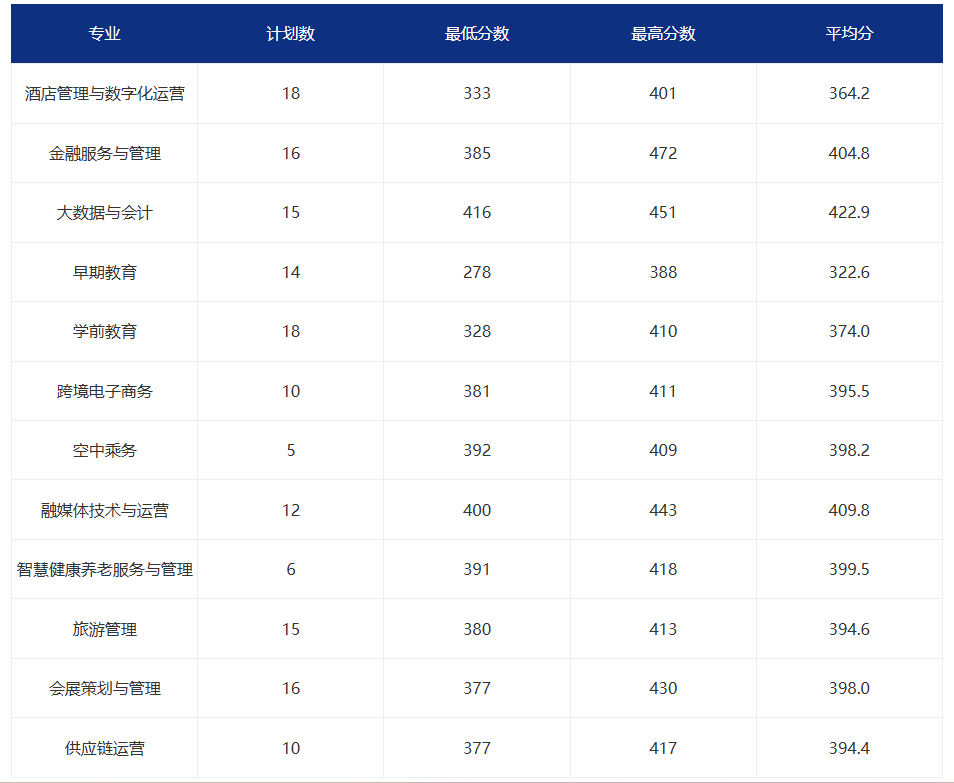
Task: Select the 旅游管理 major cell
Action: (x=104, y=628)
